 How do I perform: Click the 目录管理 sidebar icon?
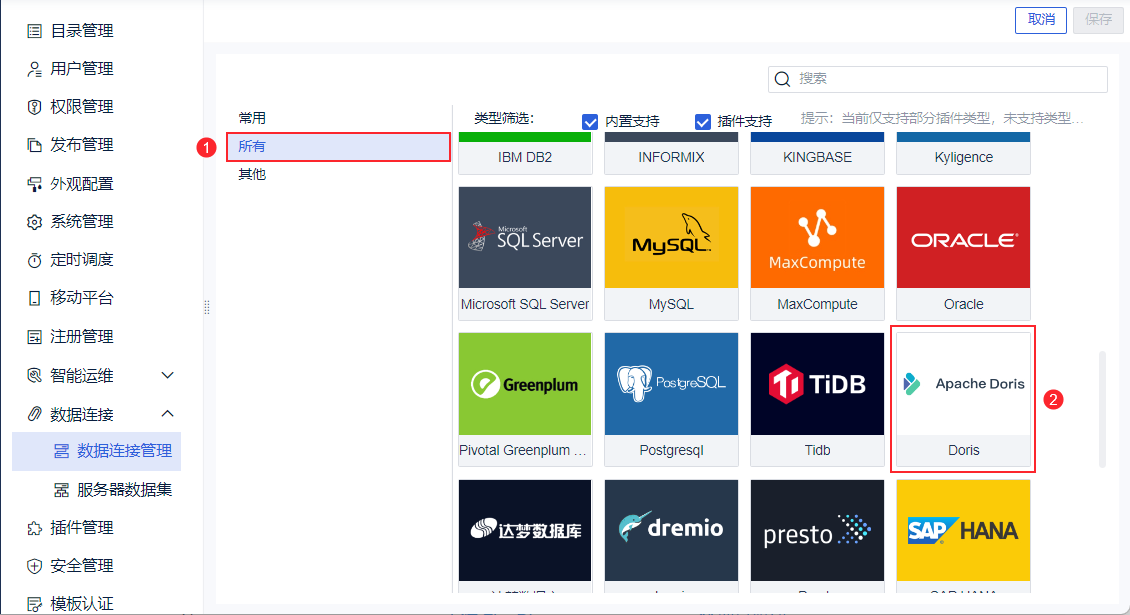tap(34, 31)
